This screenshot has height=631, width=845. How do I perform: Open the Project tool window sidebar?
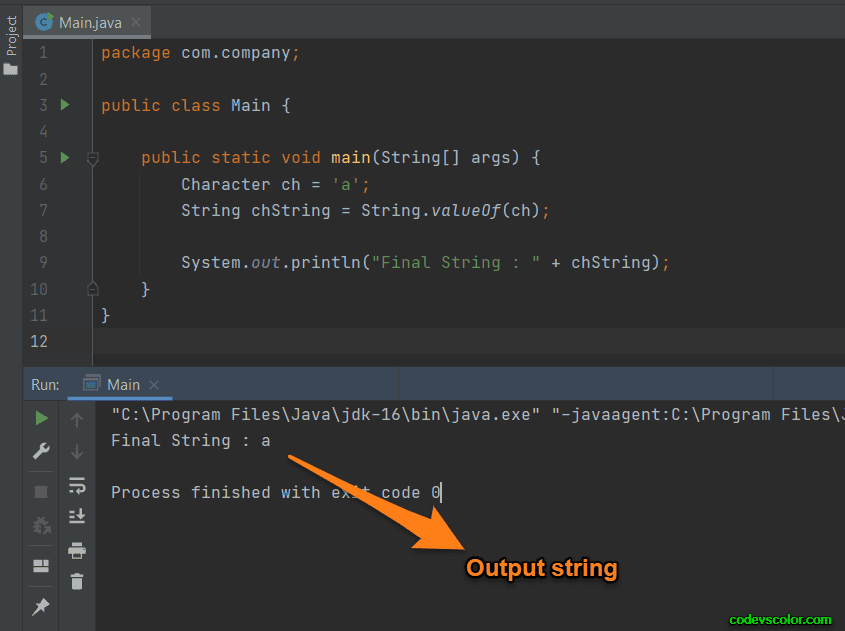(10, 32)
